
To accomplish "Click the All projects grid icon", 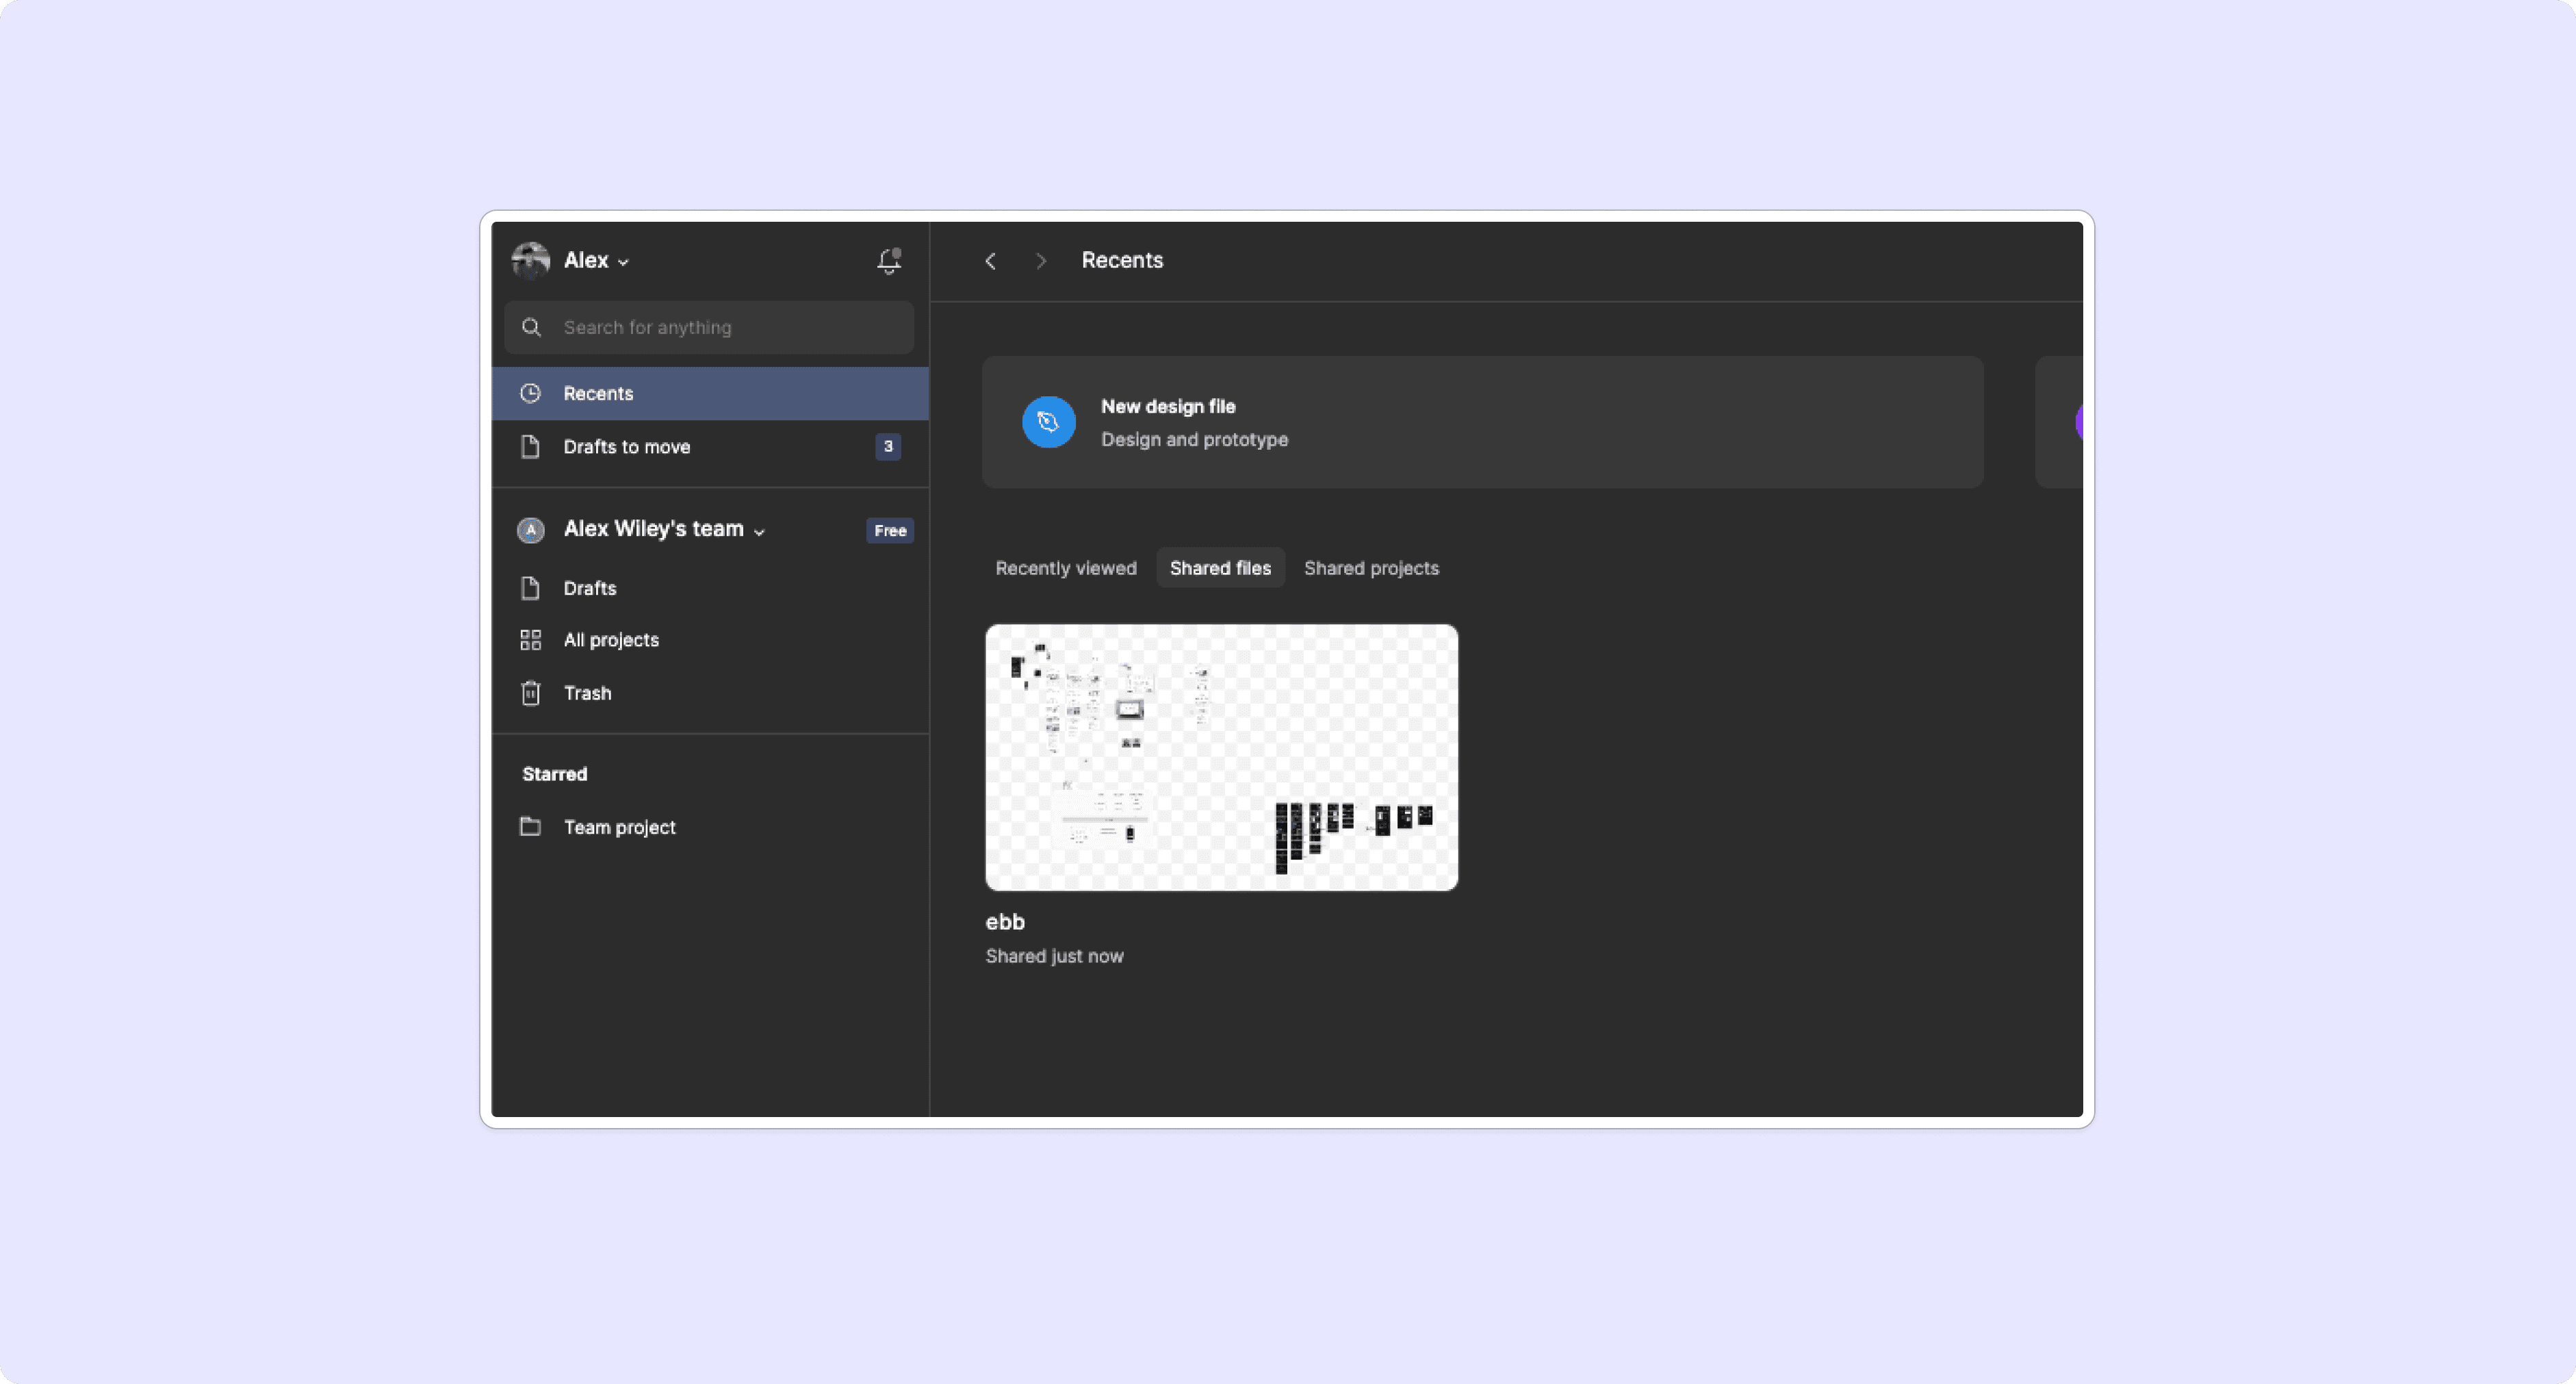I will click(531, 640).
